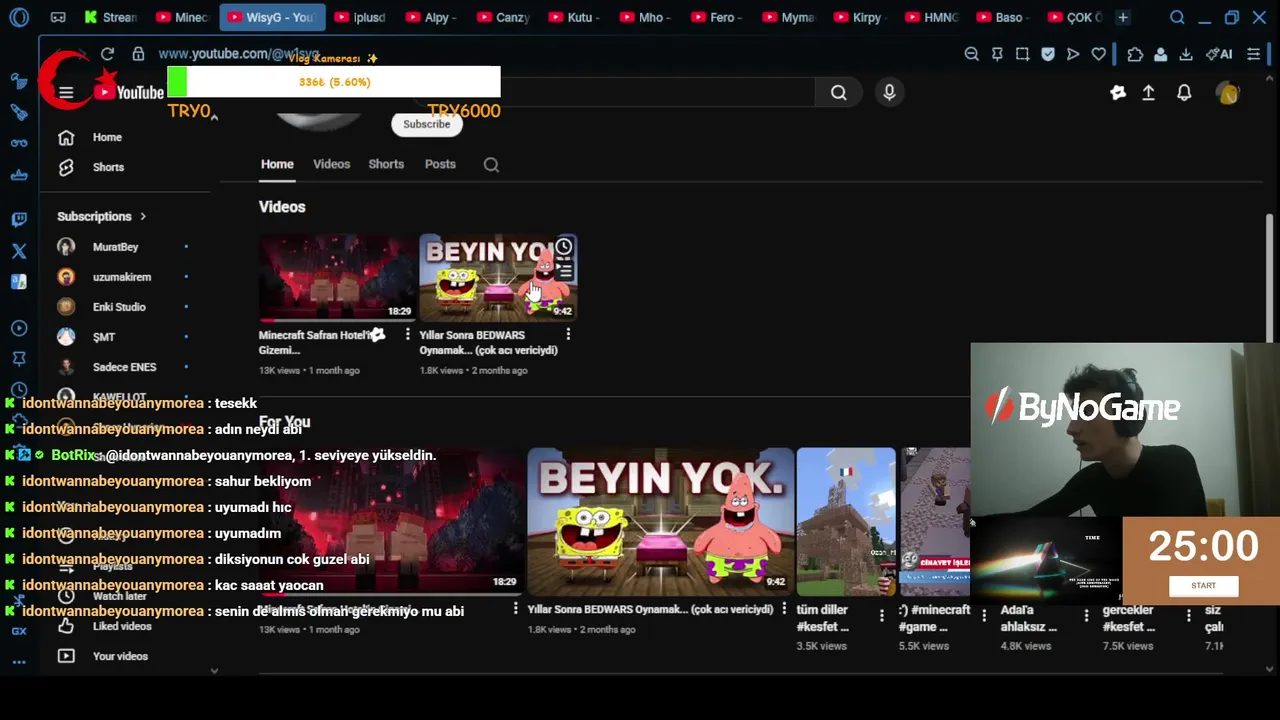1280x720 pixels.
Task: Expand the Subscriptions section chevron
Action: pyautogui.click(x=143, y=216)
